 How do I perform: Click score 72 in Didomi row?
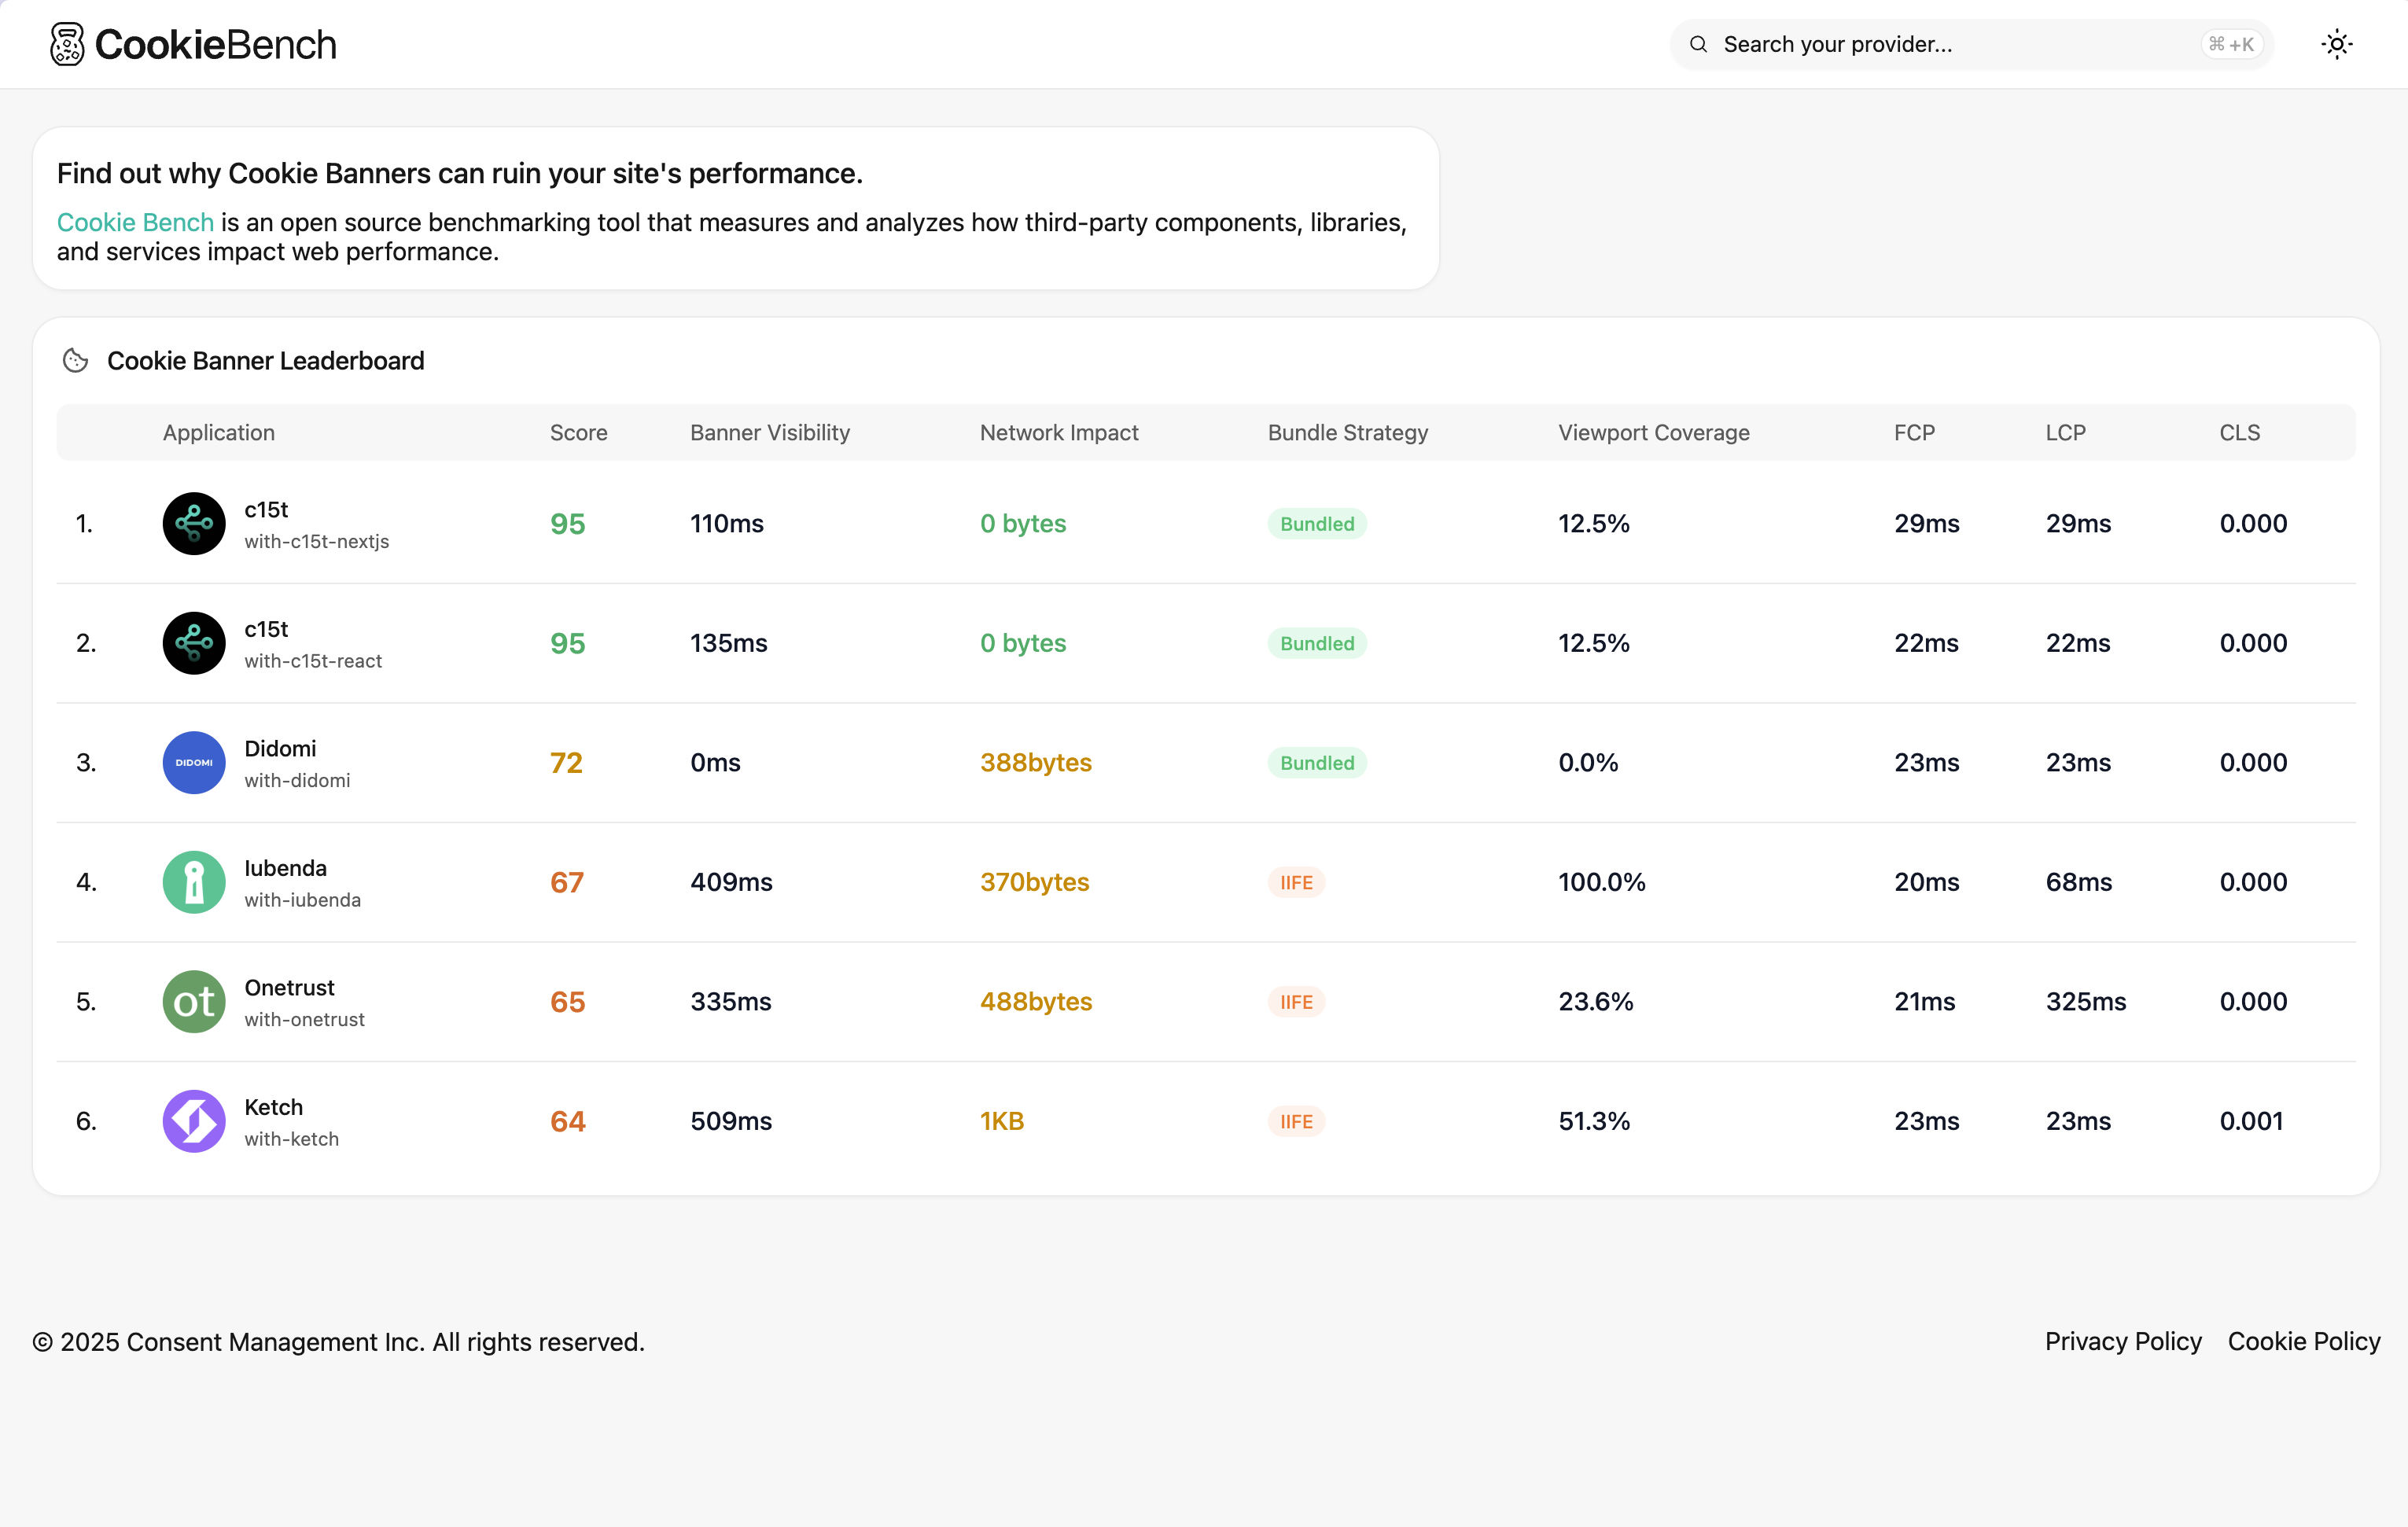click(x=566, y=762)
